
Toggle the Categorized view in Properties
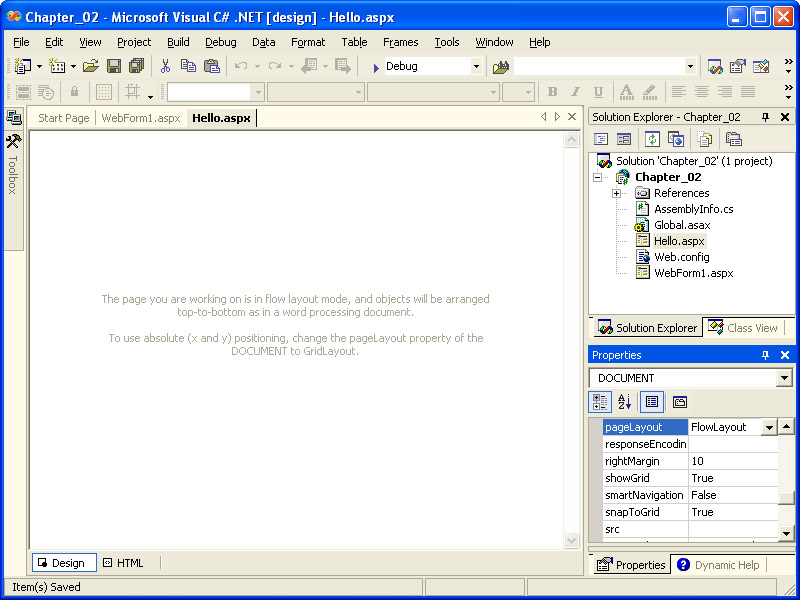(x=600, y=402)
